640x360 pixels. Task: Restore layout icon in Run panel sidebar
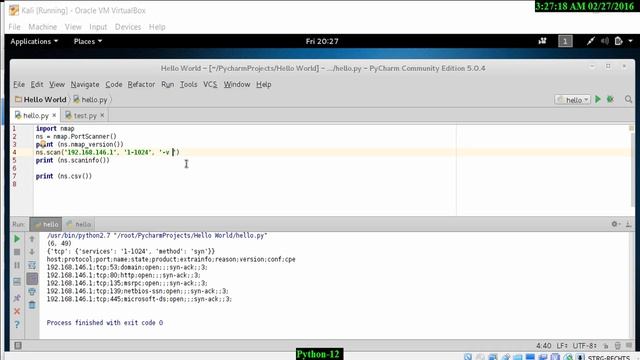coord(17,282)
